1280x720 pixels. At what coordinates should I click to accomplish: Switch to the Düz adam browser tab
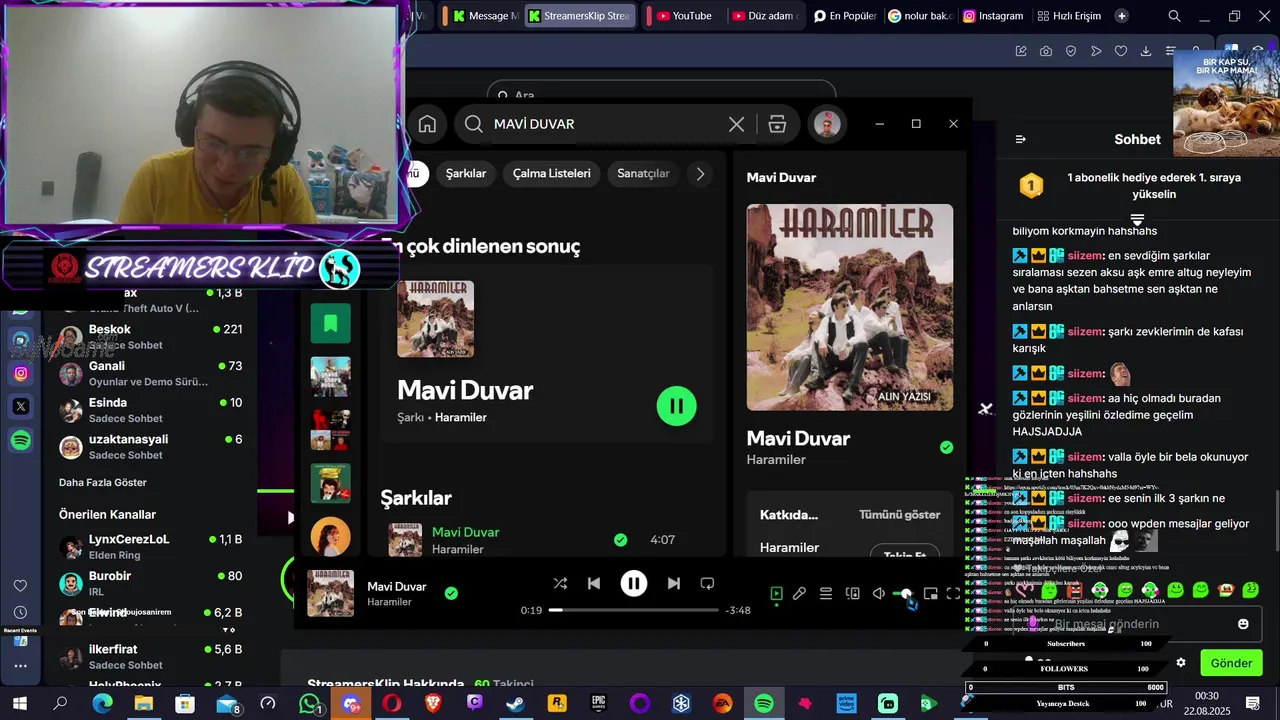pos(763,16)
